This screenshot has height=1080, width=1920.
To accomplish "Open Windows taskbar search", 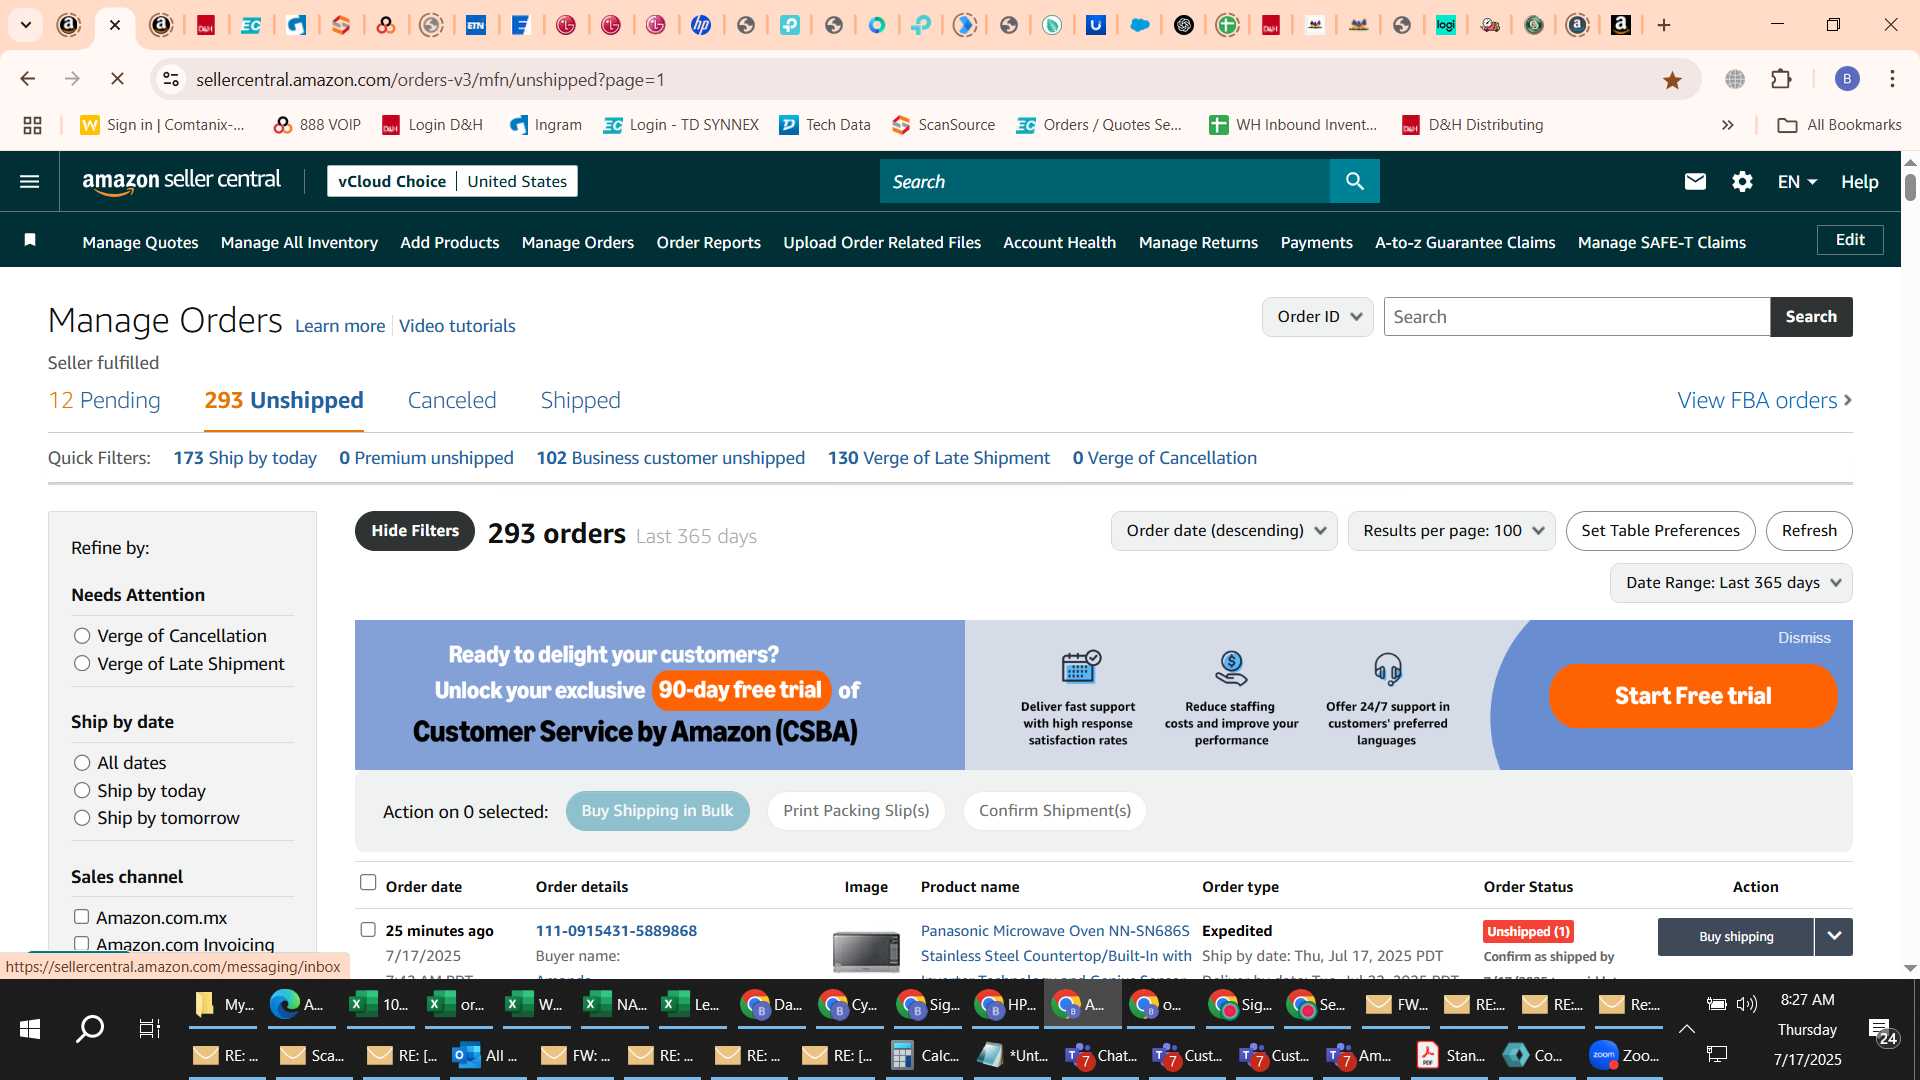I will point(90,1028).
